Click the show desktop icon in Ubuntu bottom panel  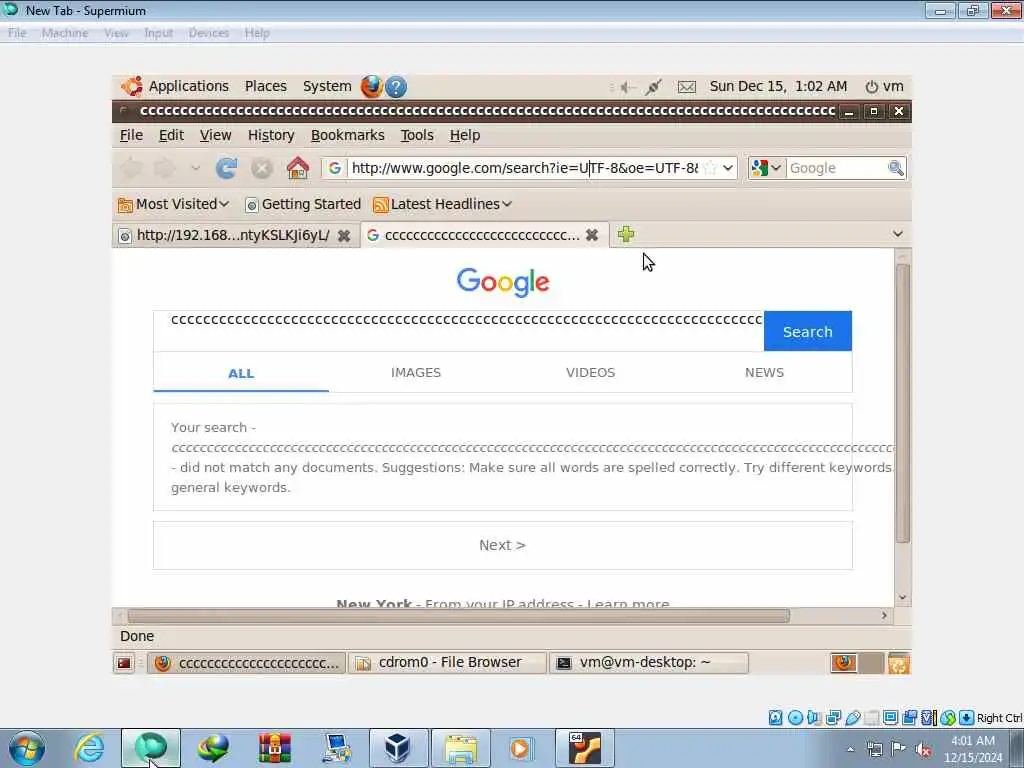(123, 663)
